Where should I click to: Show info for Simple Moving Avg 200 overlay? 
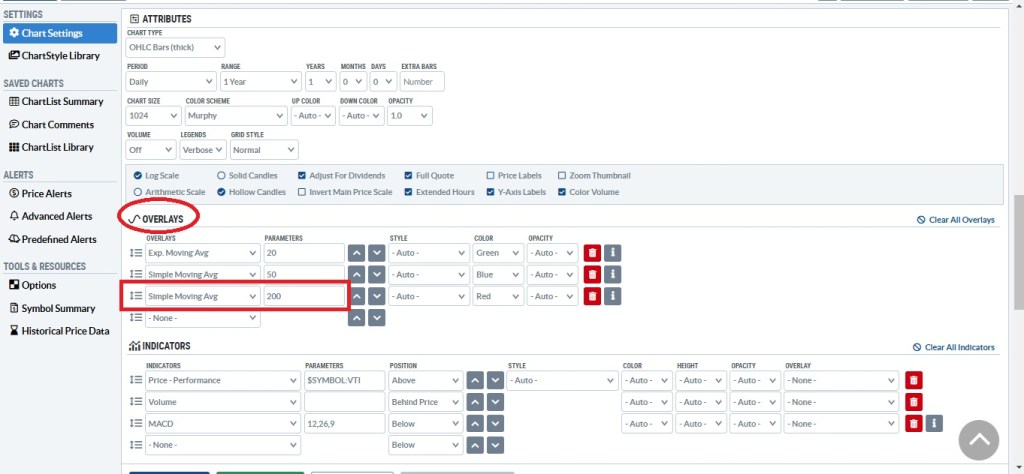coord(613,296)
